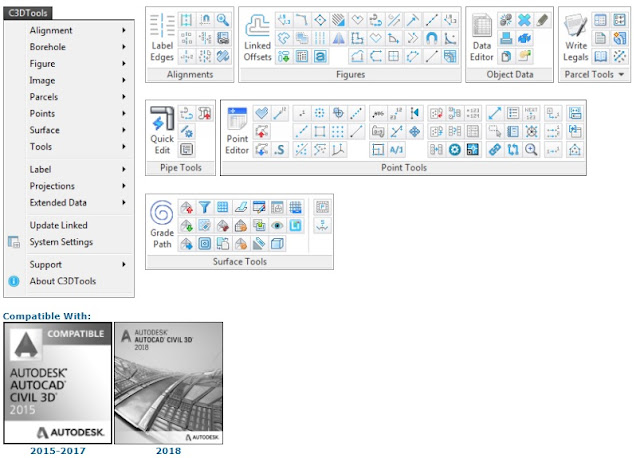
Task: Click the 2015-2017 compatibility link
Action: (58, 451)
